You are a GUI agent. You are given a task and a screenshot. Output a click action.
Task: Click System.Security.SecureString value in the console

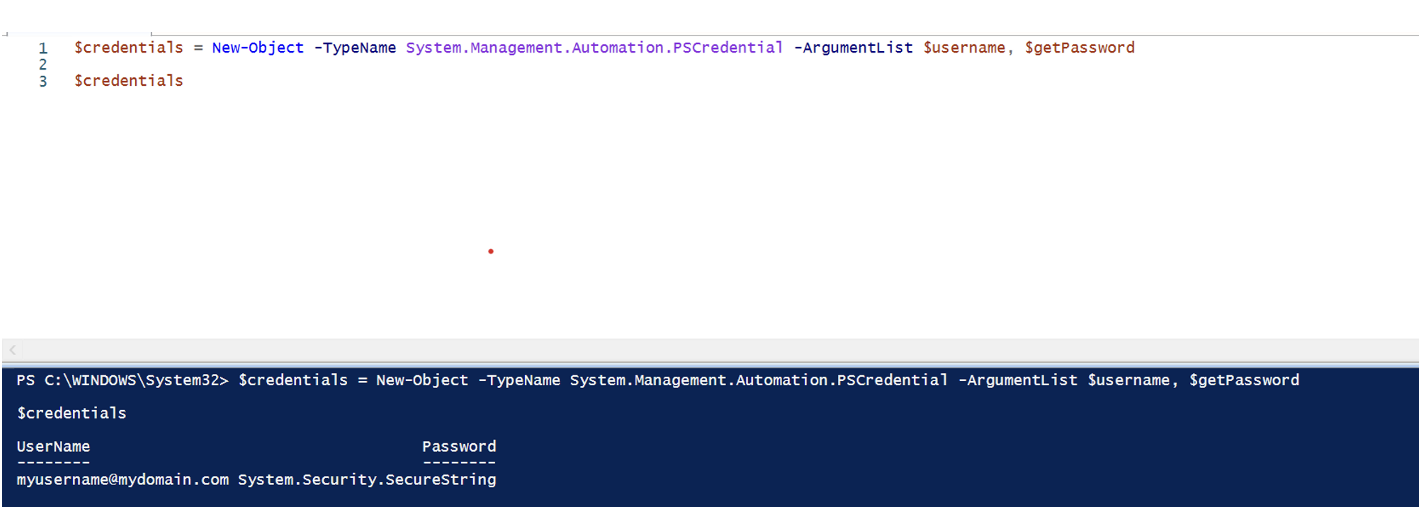(367, 480)
